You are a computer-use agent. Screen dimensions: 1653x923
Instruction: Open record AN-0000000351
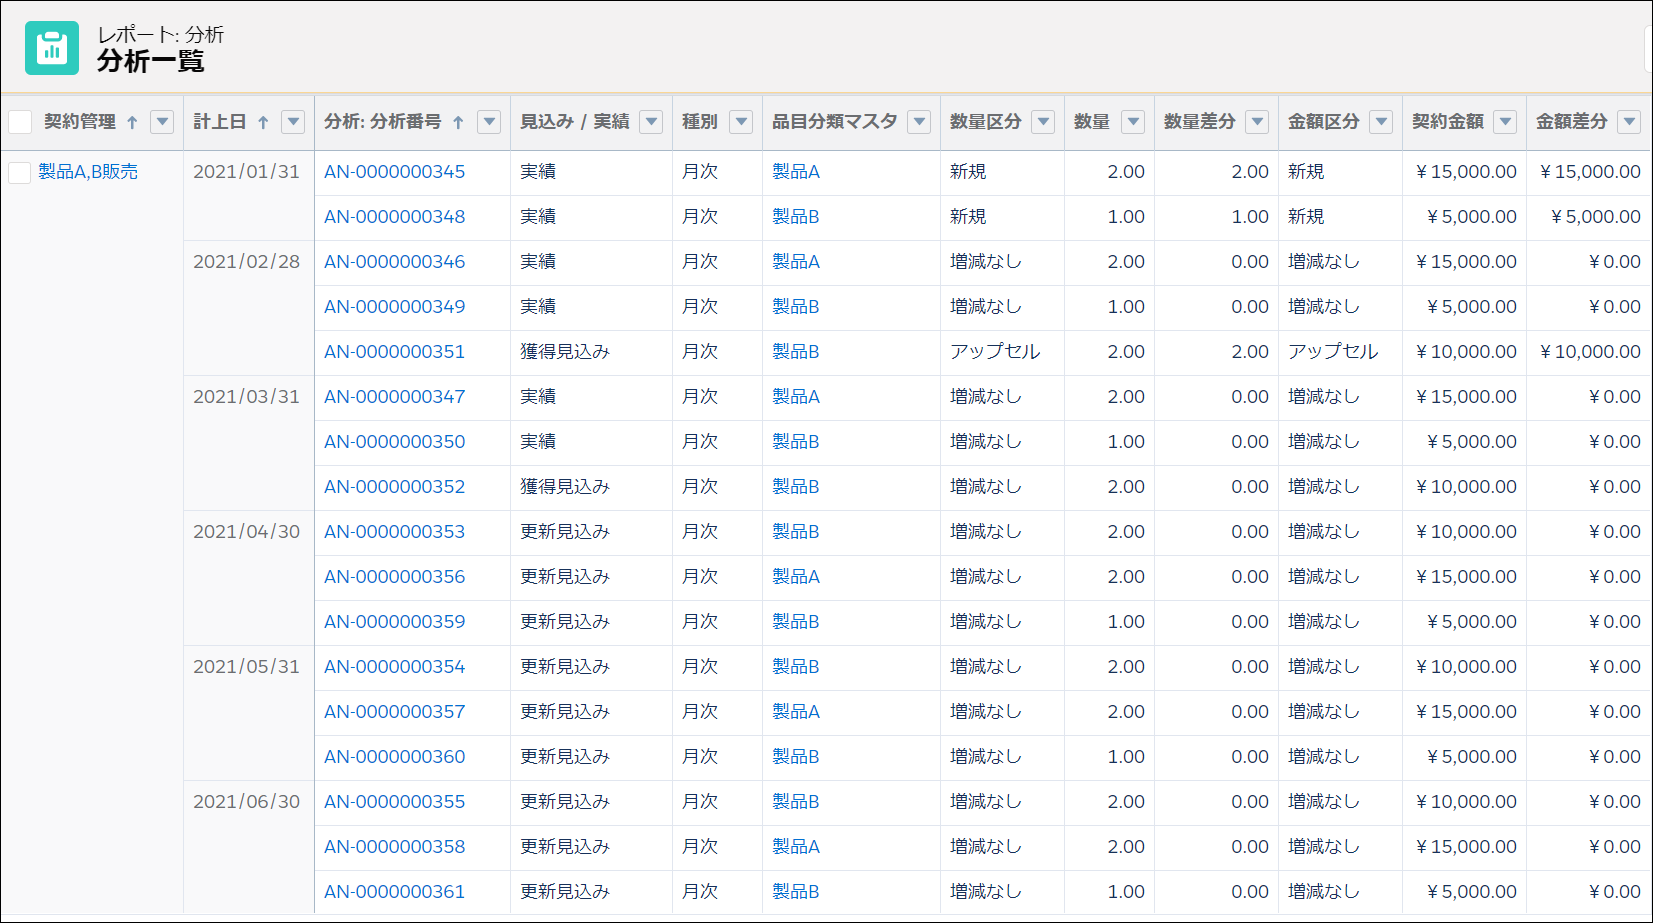click(x=394, y=352)
